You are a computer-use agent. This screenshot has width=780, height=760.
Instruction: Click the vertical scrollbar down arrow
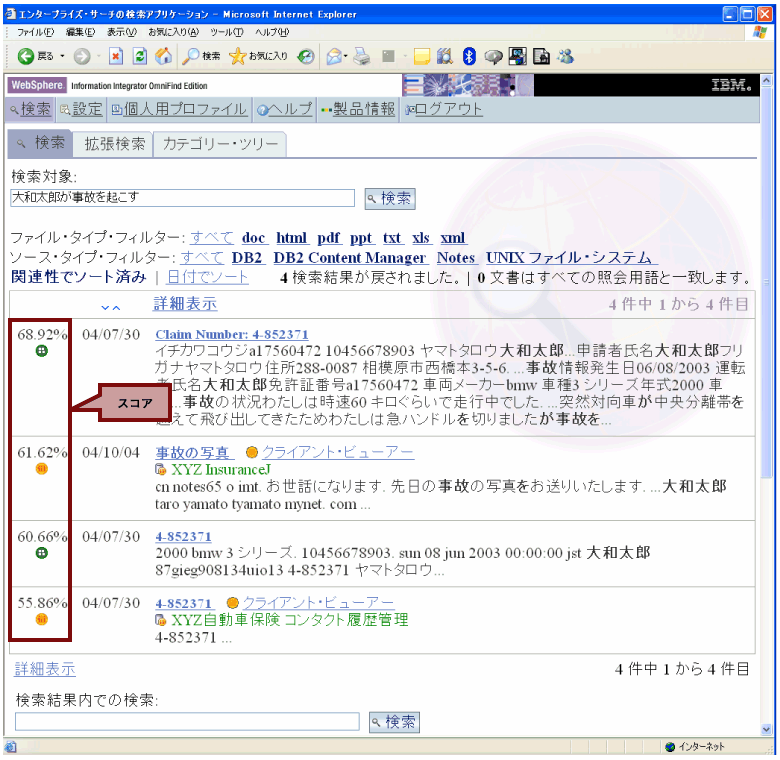pos(766,729)
